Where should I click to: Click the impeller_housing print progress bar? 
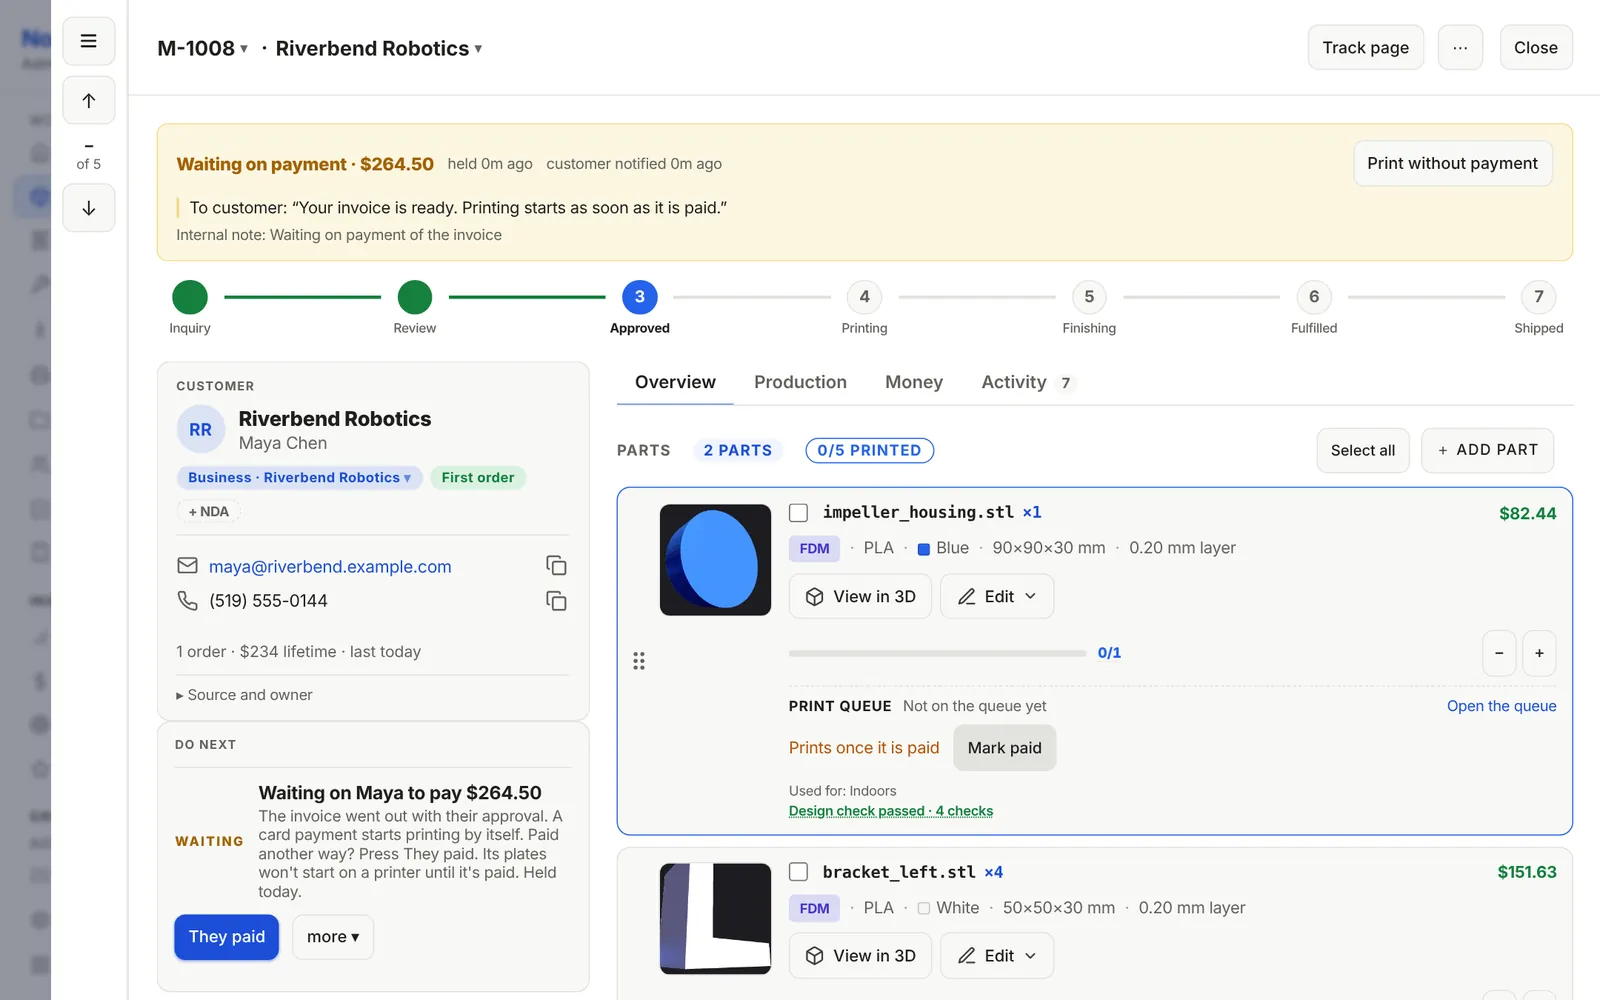937,653
